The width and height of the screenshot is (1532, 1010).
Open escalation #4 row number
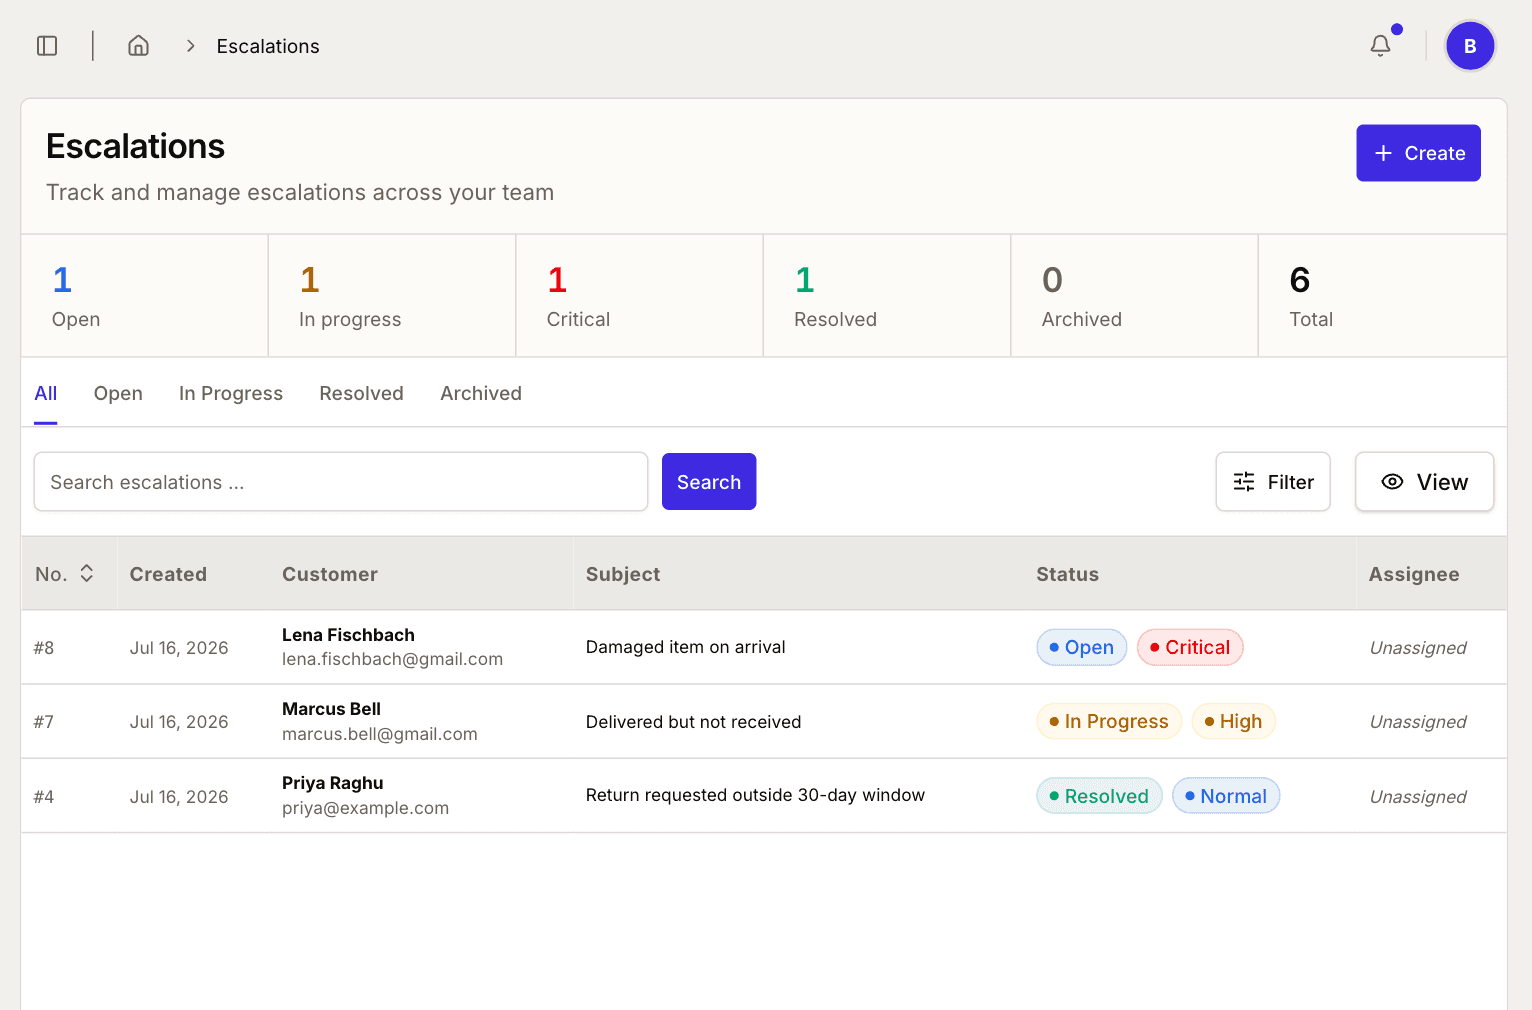tap(44, 797)
